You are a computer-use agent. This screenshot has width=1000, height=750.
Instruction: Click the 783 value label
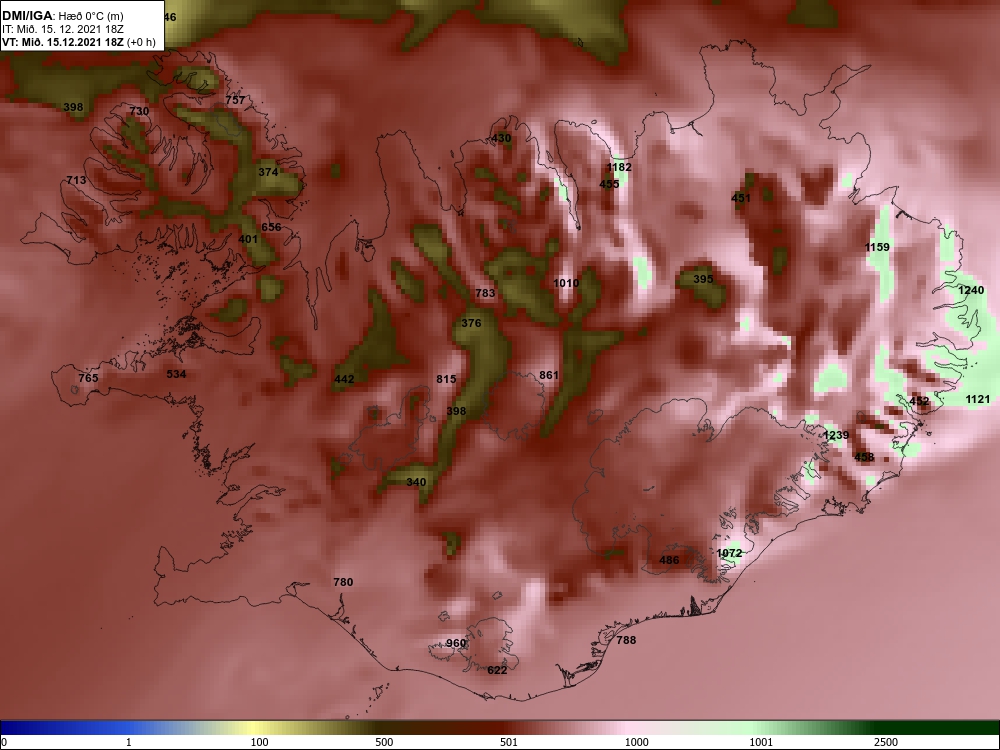coord(485,293)
